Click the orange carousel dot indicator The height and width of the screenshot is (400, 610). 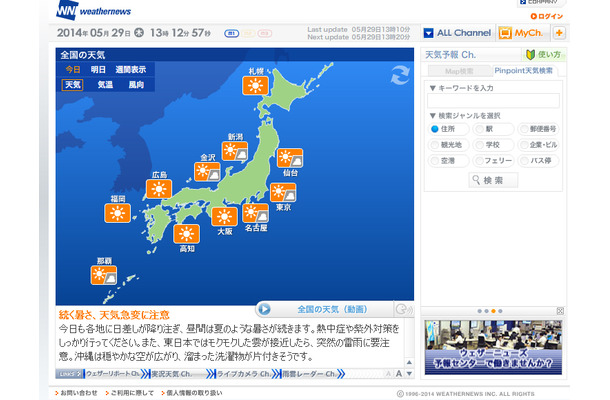(x=493, y=311)
